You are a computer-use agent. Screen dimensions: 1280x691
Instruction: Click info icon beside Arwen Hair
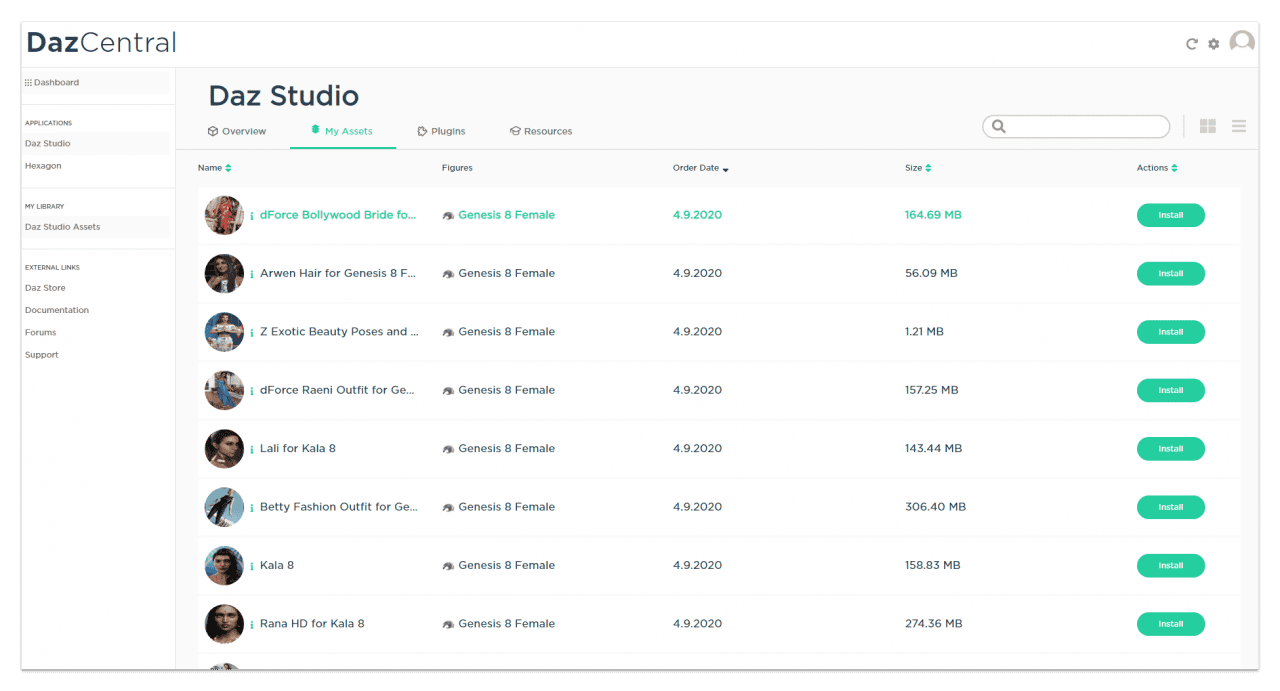tap(252, 274)
